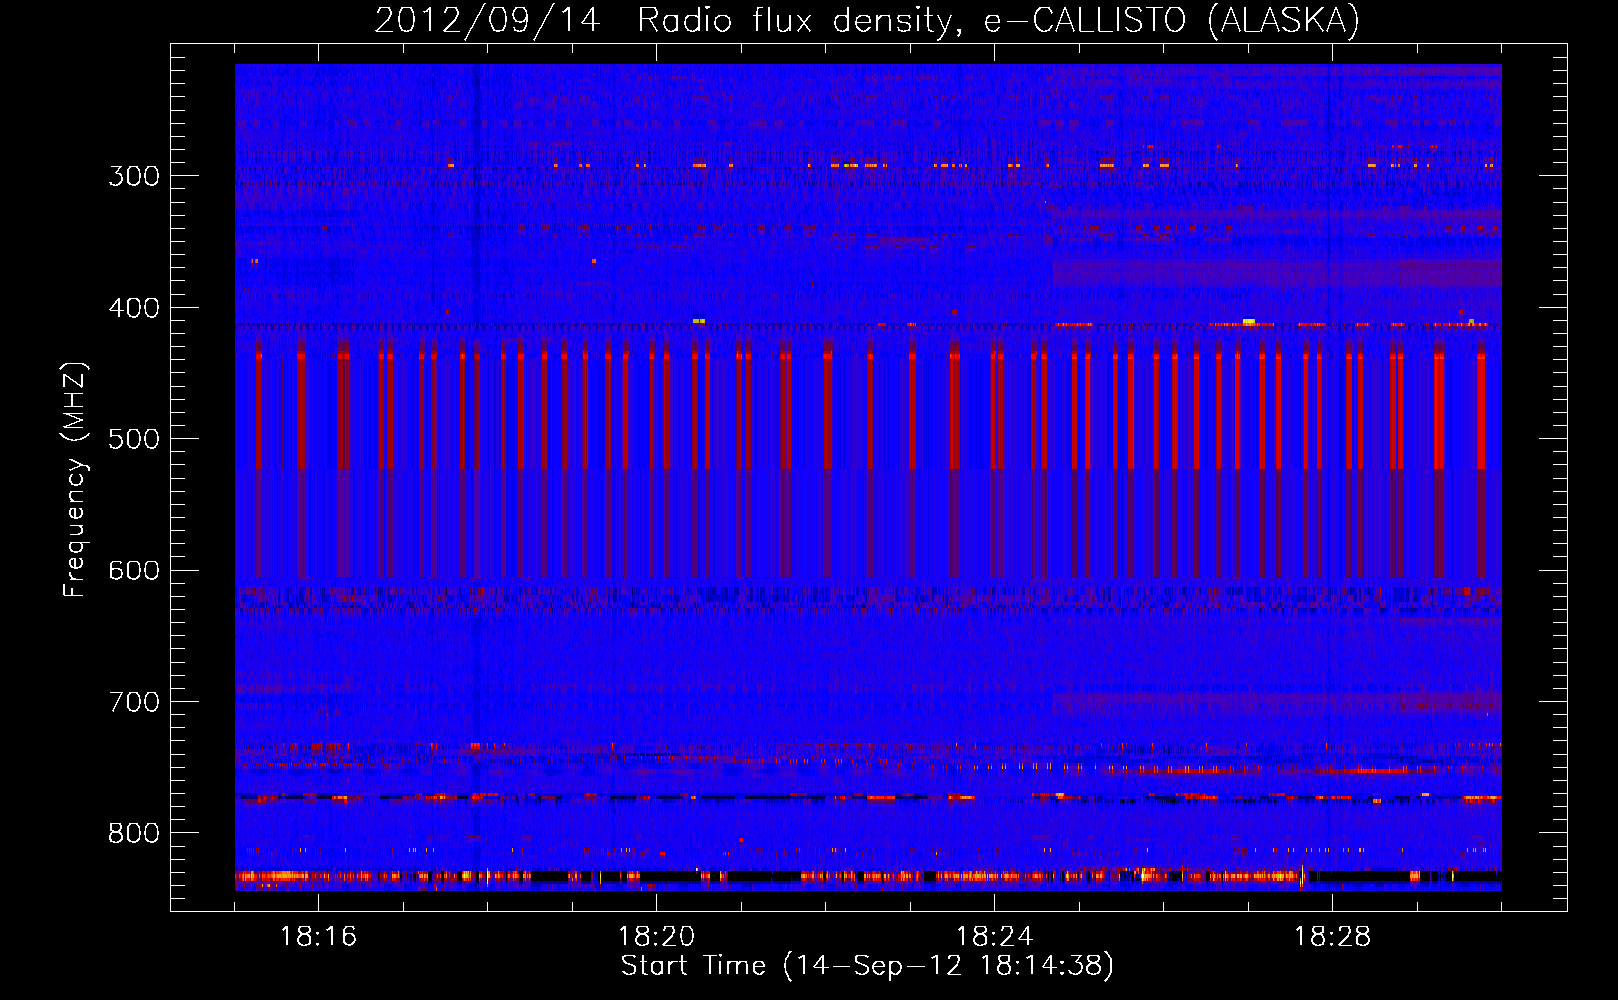Screen dimensions: 1618x1000
Task: Click the 500 frequency tick label
Action: (x=134, y=439)
